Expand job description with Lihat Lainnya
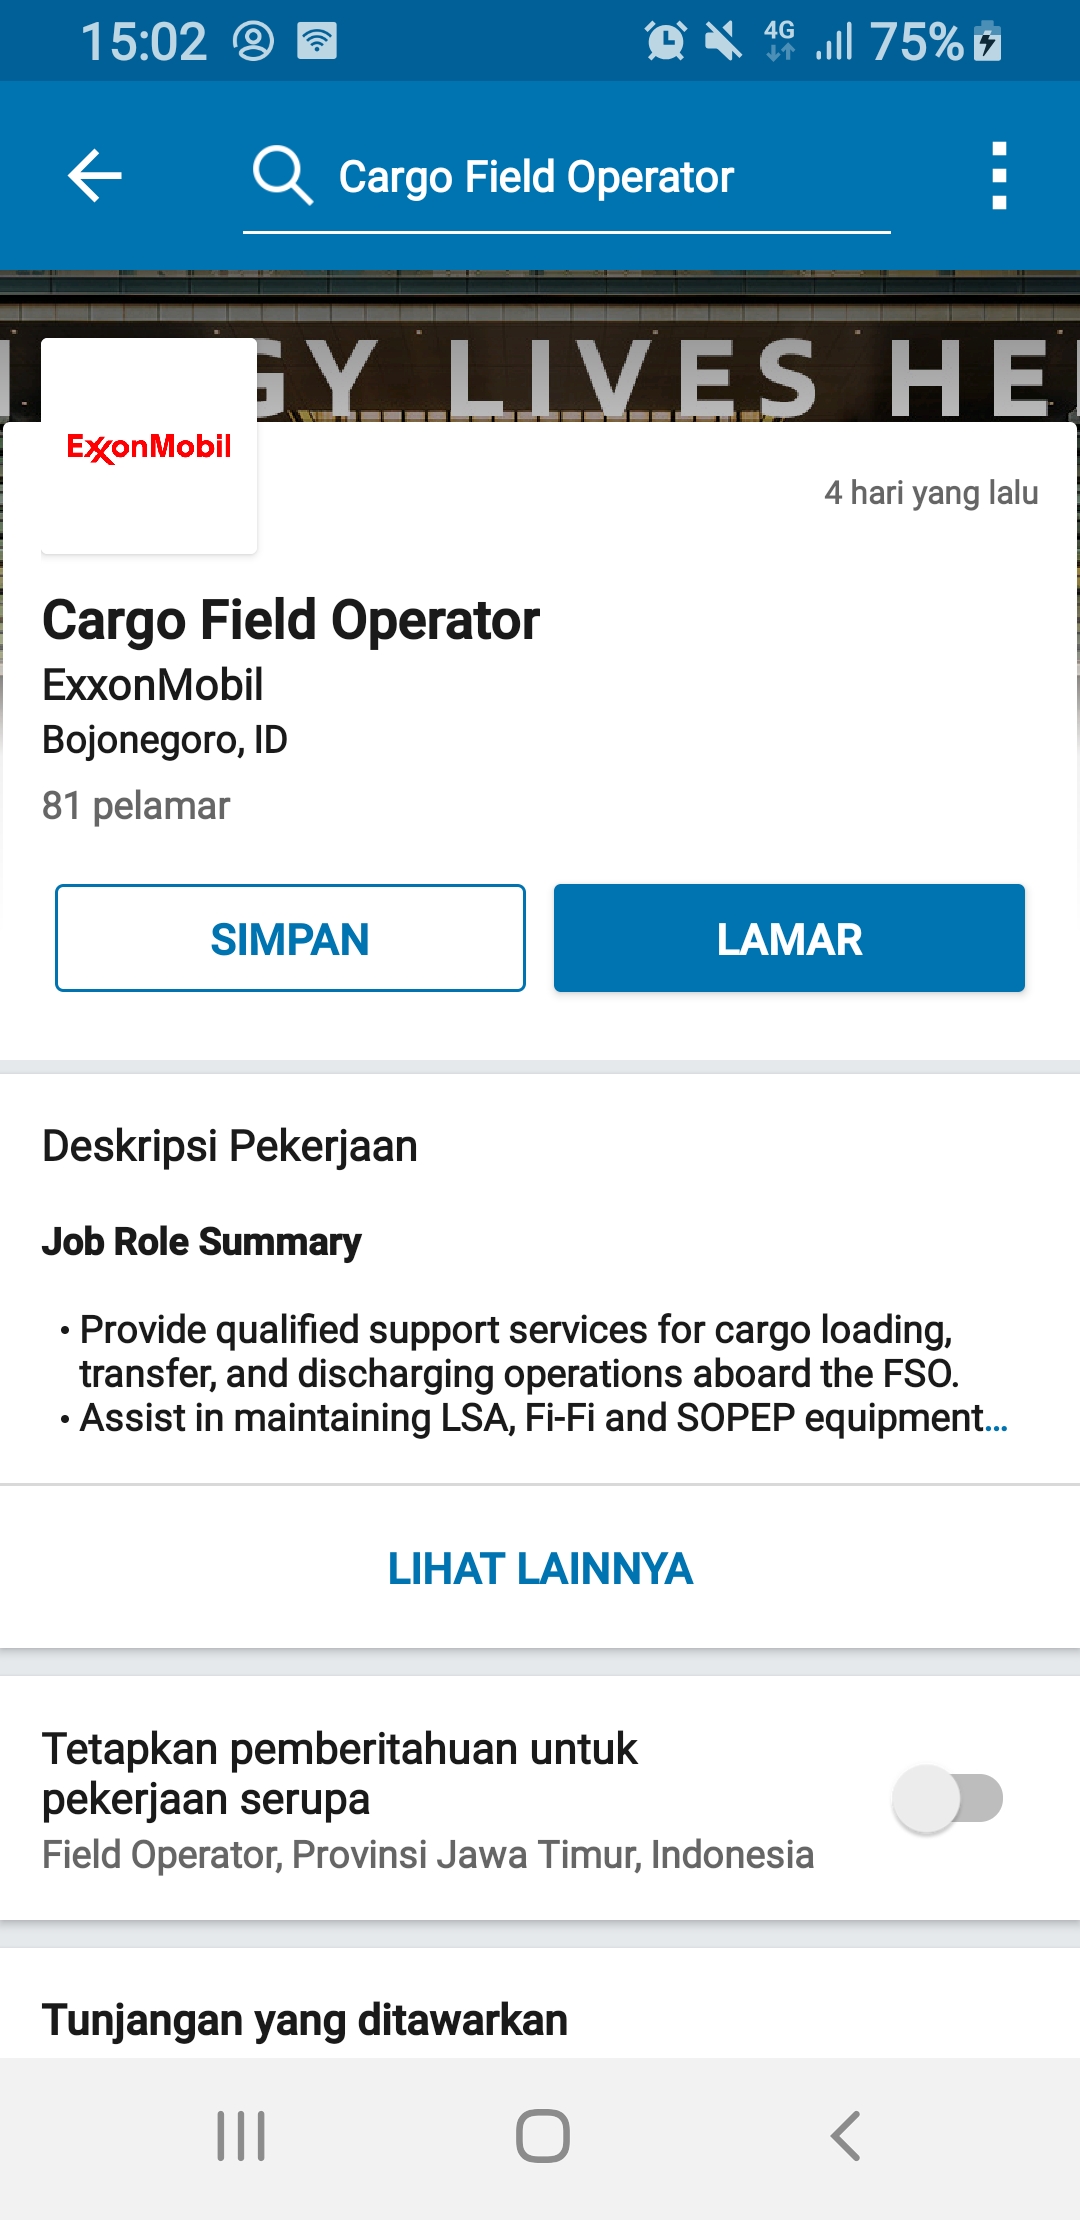The width and height of the screenshot is (1080, 2220). coord(540,1568)
